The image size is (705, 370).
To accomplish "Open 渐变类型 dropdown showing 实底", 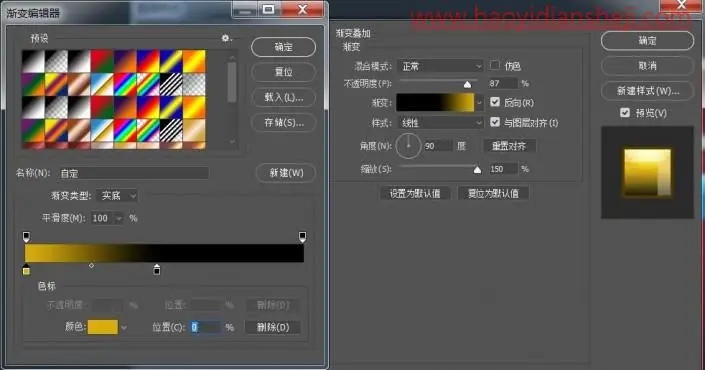I will pyautogui.click(x=117, y=196).
